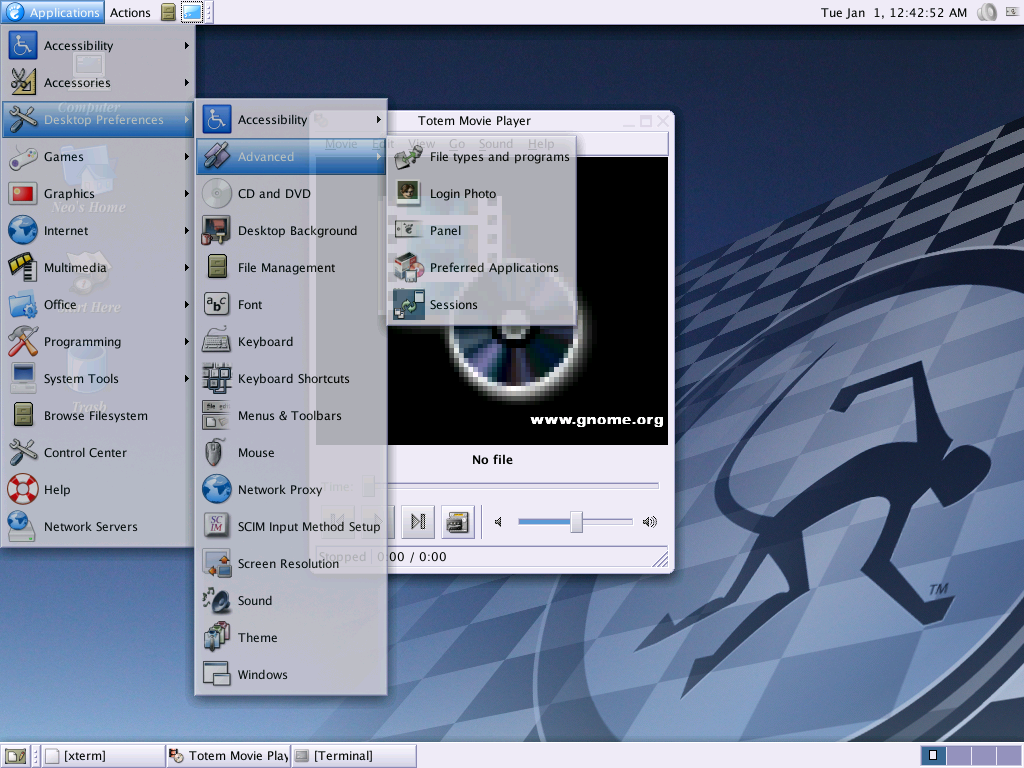Click the Network Servers icon

pos(22,526)
